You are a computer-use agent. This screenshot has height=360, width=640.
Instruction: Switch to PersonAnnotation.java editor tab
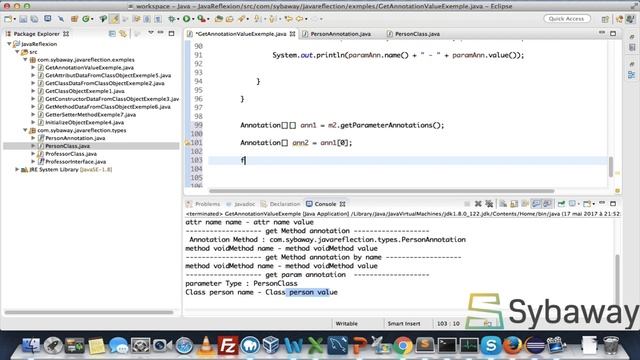point(340,34)
